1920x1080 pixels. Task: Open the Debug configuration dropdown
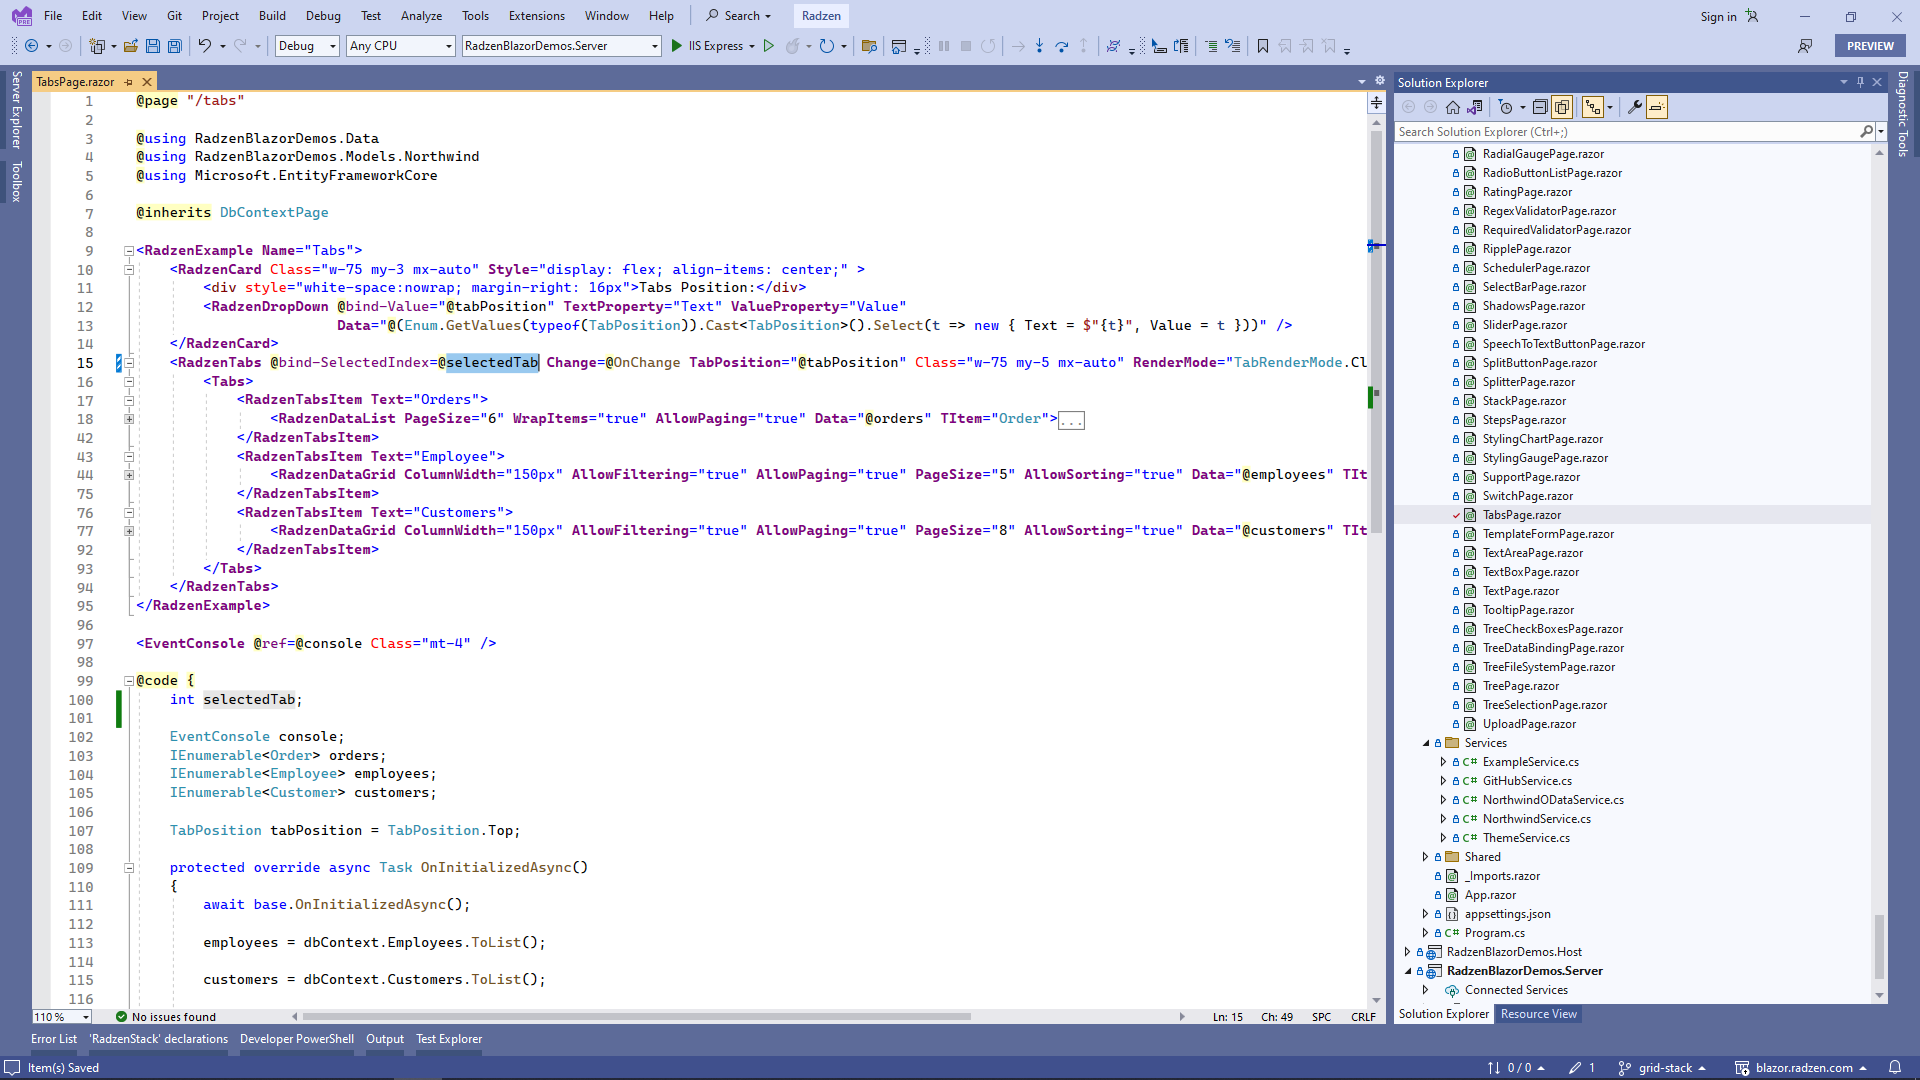(333, 46)
